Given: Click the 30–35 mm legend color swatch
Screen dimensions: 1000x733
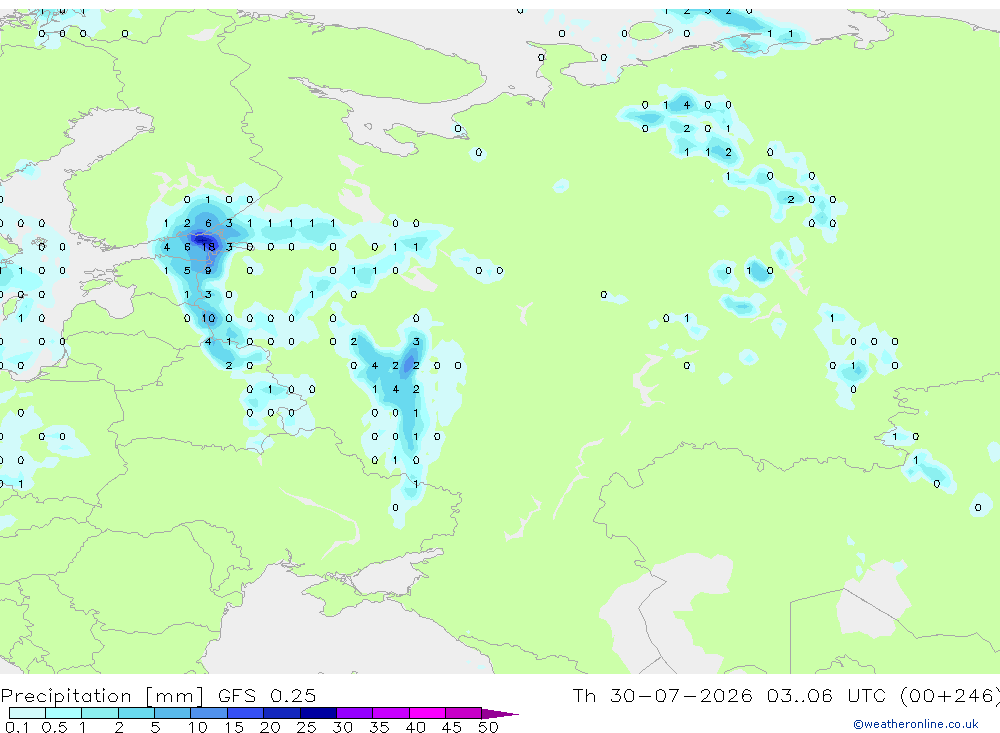Looking at the screenshot, I should coord(355,713).
